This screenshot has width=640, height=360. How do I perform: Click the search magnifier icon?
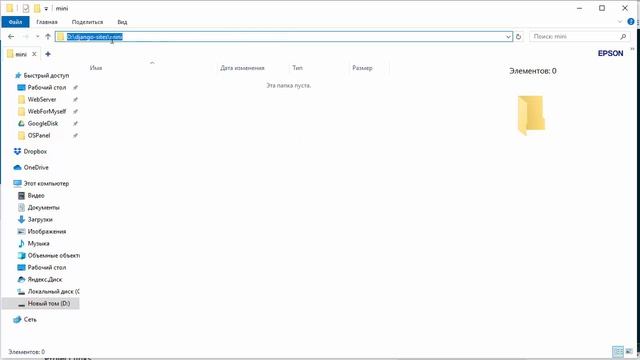click(x=623, y=37)
